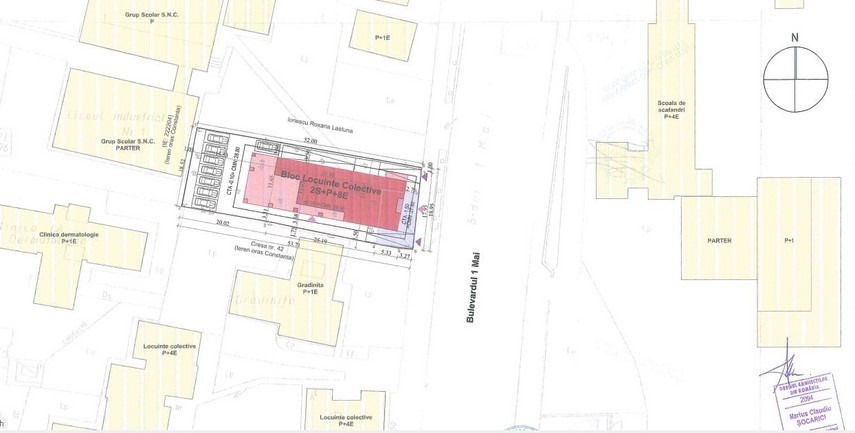This screenshot has height=433, width=855.
Task: Click the '25.19' dimension value
Action: 320,239
